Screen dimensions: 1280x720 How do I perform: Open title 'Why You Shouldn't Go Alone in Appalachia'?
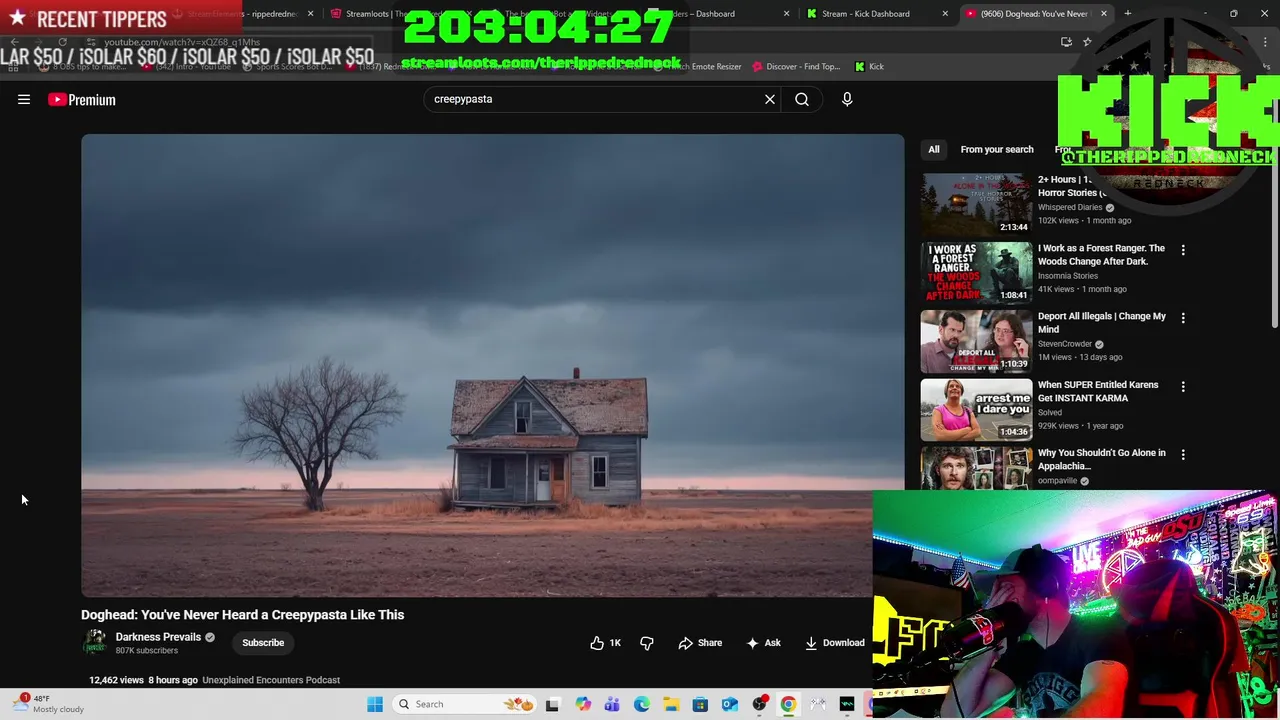(x=1101, y=459)
